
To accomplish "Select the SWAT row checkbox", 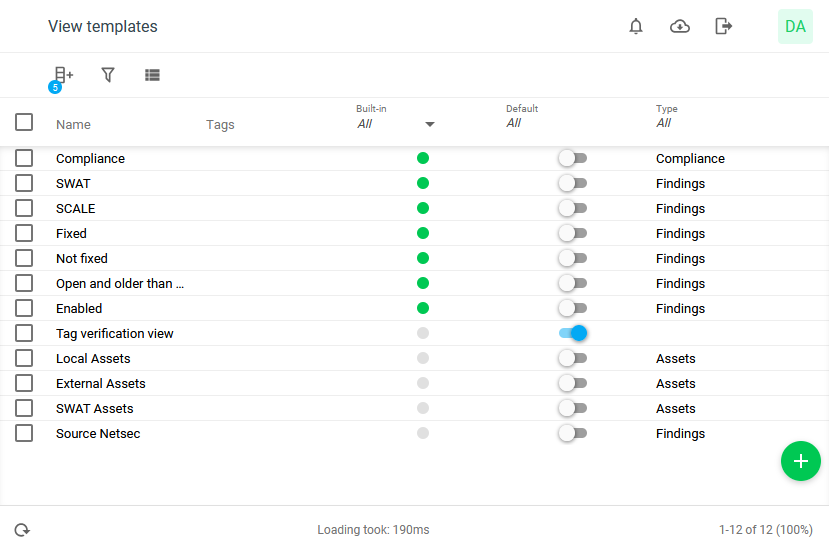I will 24,184.
